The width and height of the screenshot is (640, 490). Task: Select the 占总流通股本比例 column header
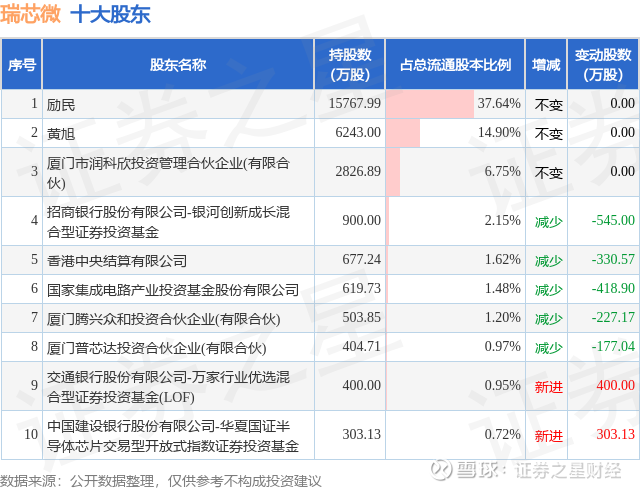[455, 65]
